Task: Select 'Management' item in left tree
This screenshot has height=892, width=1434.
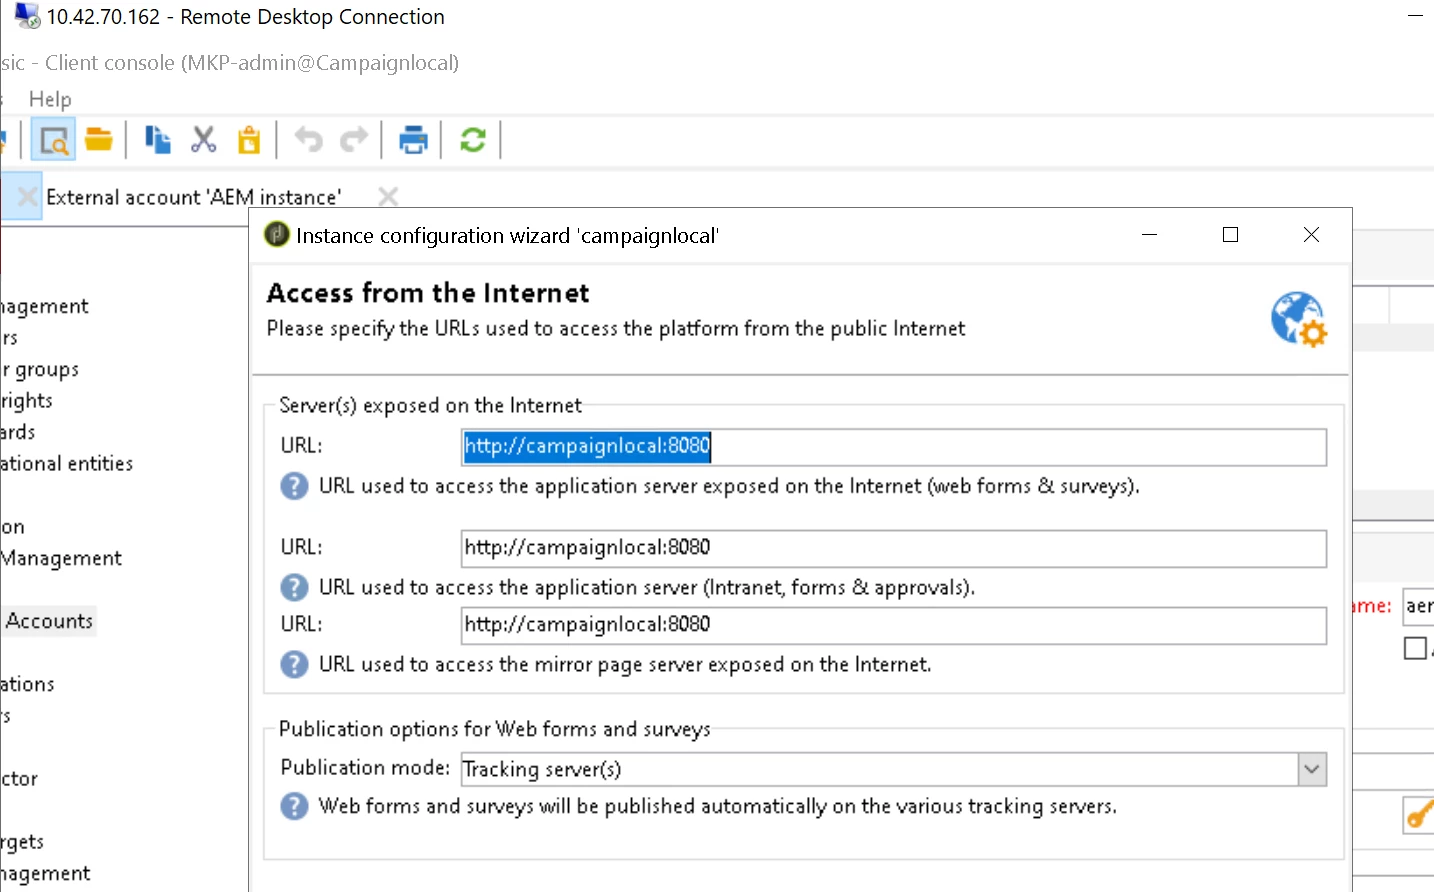Action: [61, 558]
